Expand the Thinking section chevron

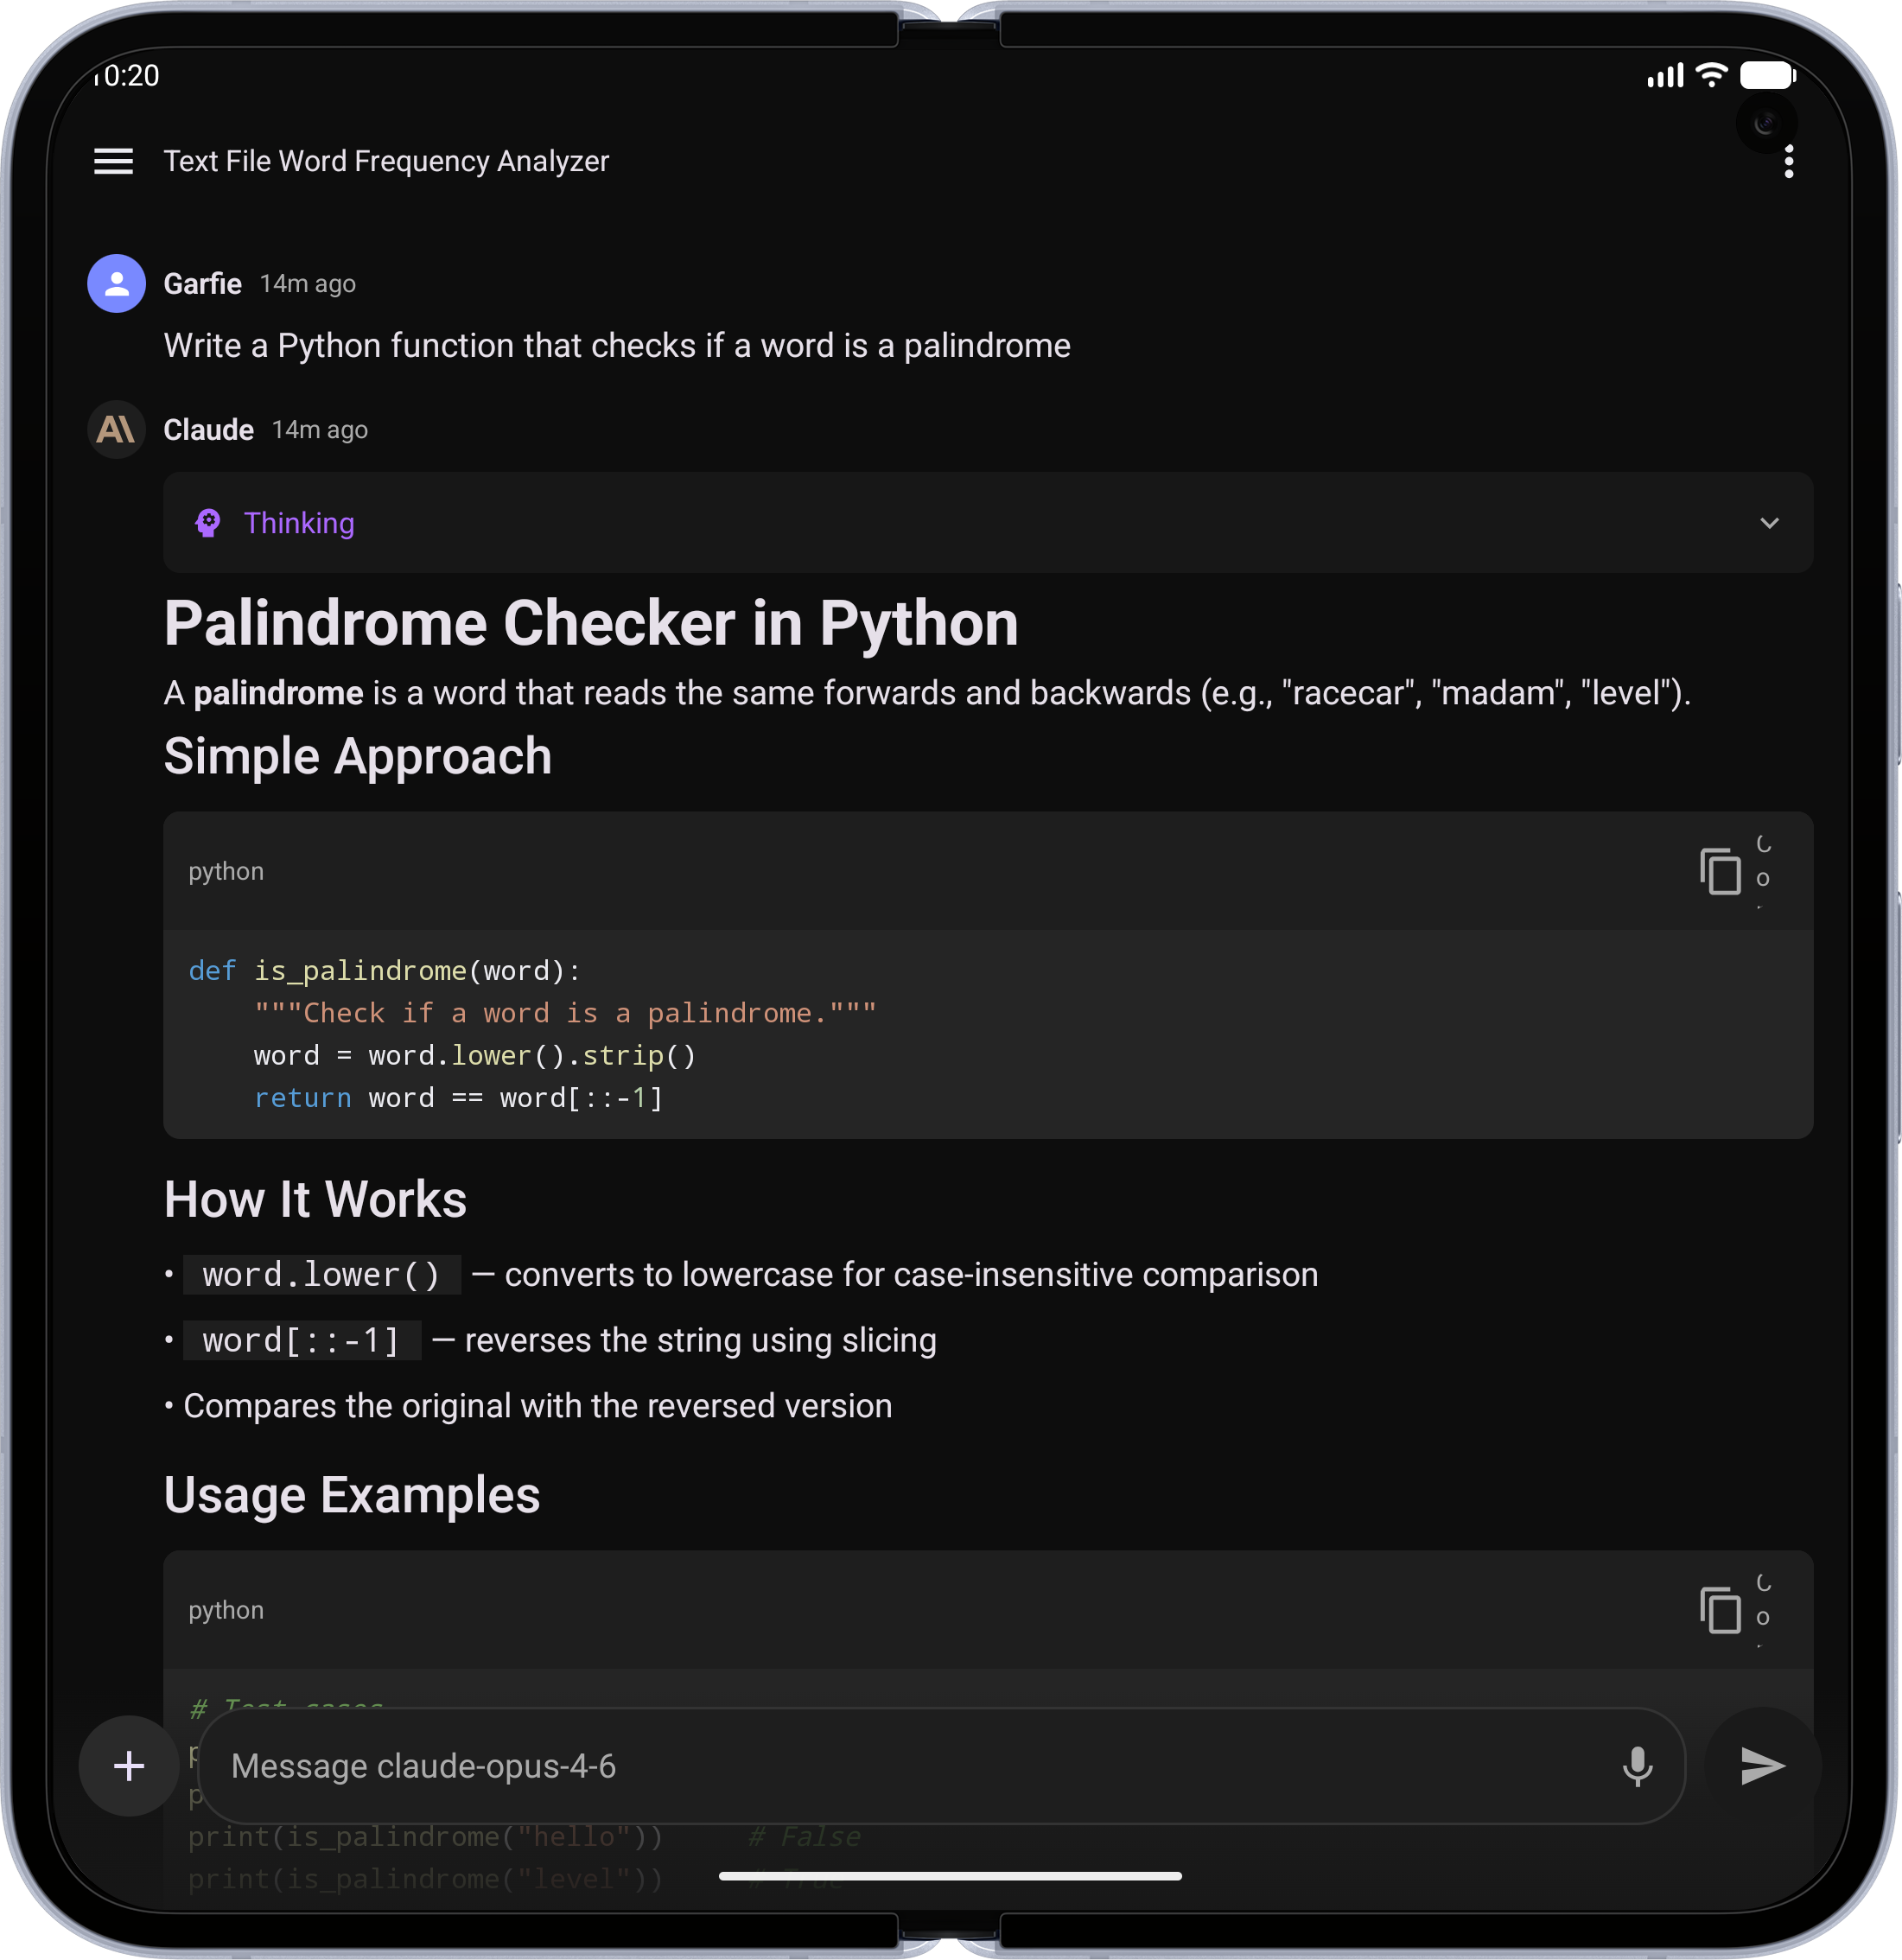coord(1768,523)
